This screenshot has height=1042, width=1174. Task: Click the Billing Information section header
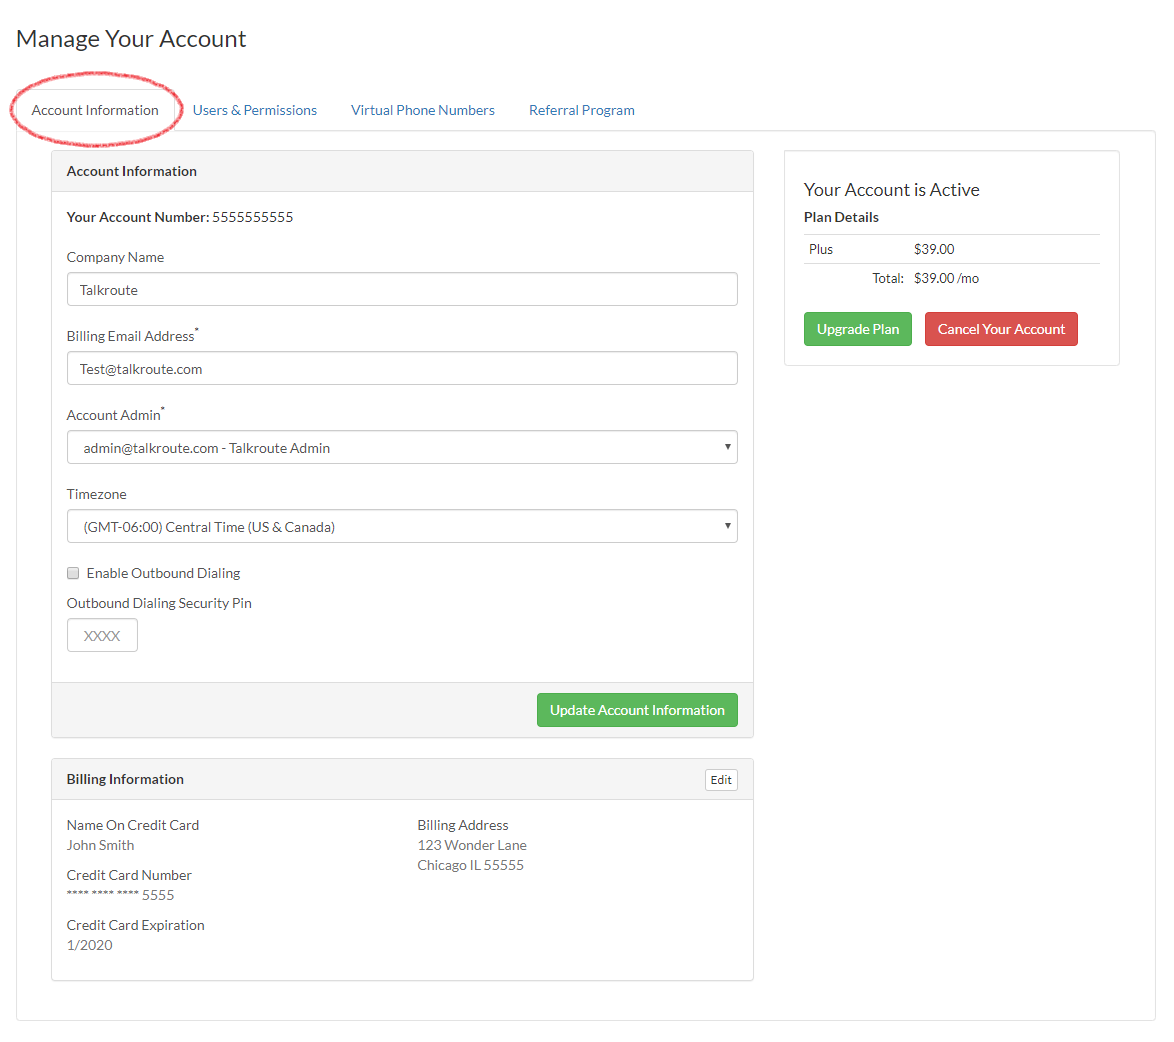click(125, 779)
